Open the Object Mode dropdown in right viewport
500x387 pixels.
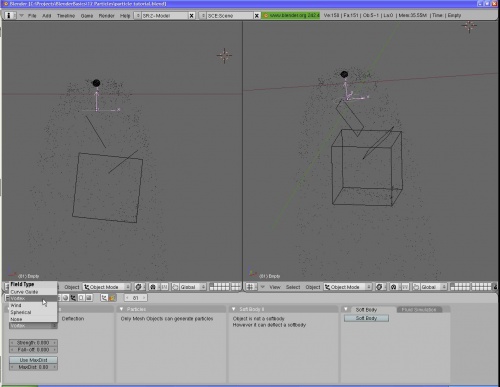click(348, 287)
